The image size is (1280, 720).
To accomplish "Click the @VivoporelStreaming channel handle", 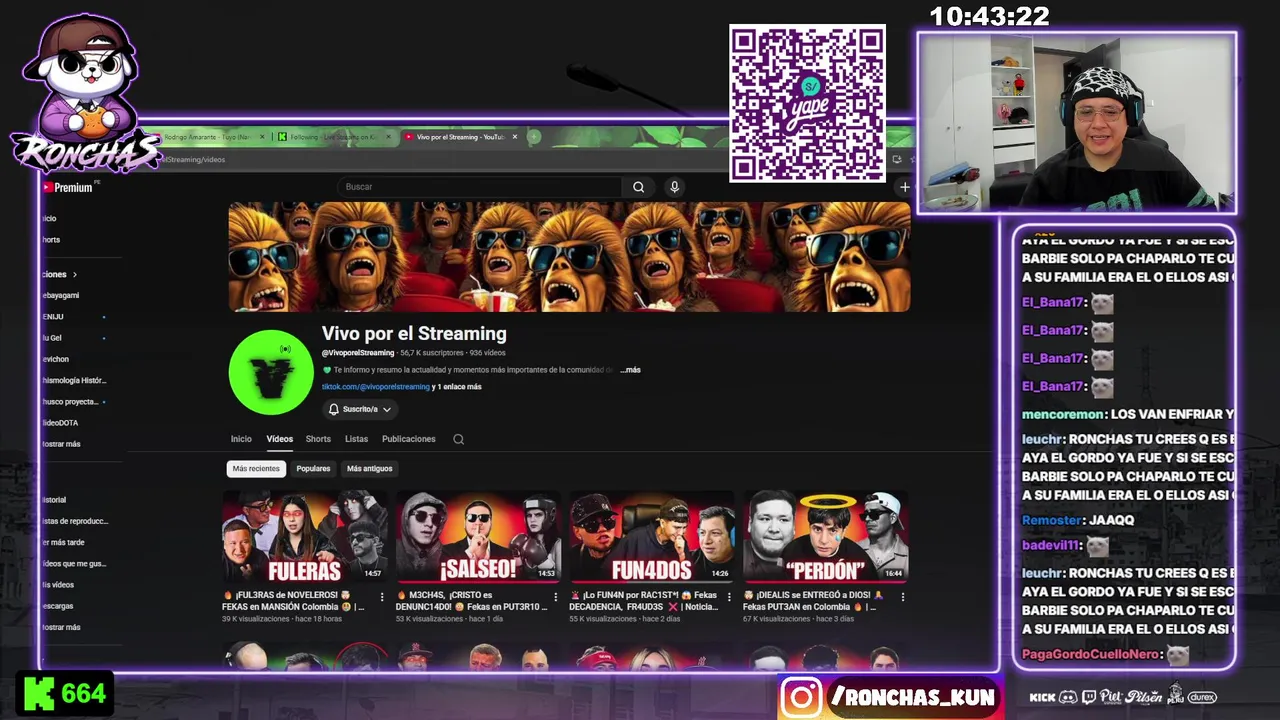I will coord(358,353).
